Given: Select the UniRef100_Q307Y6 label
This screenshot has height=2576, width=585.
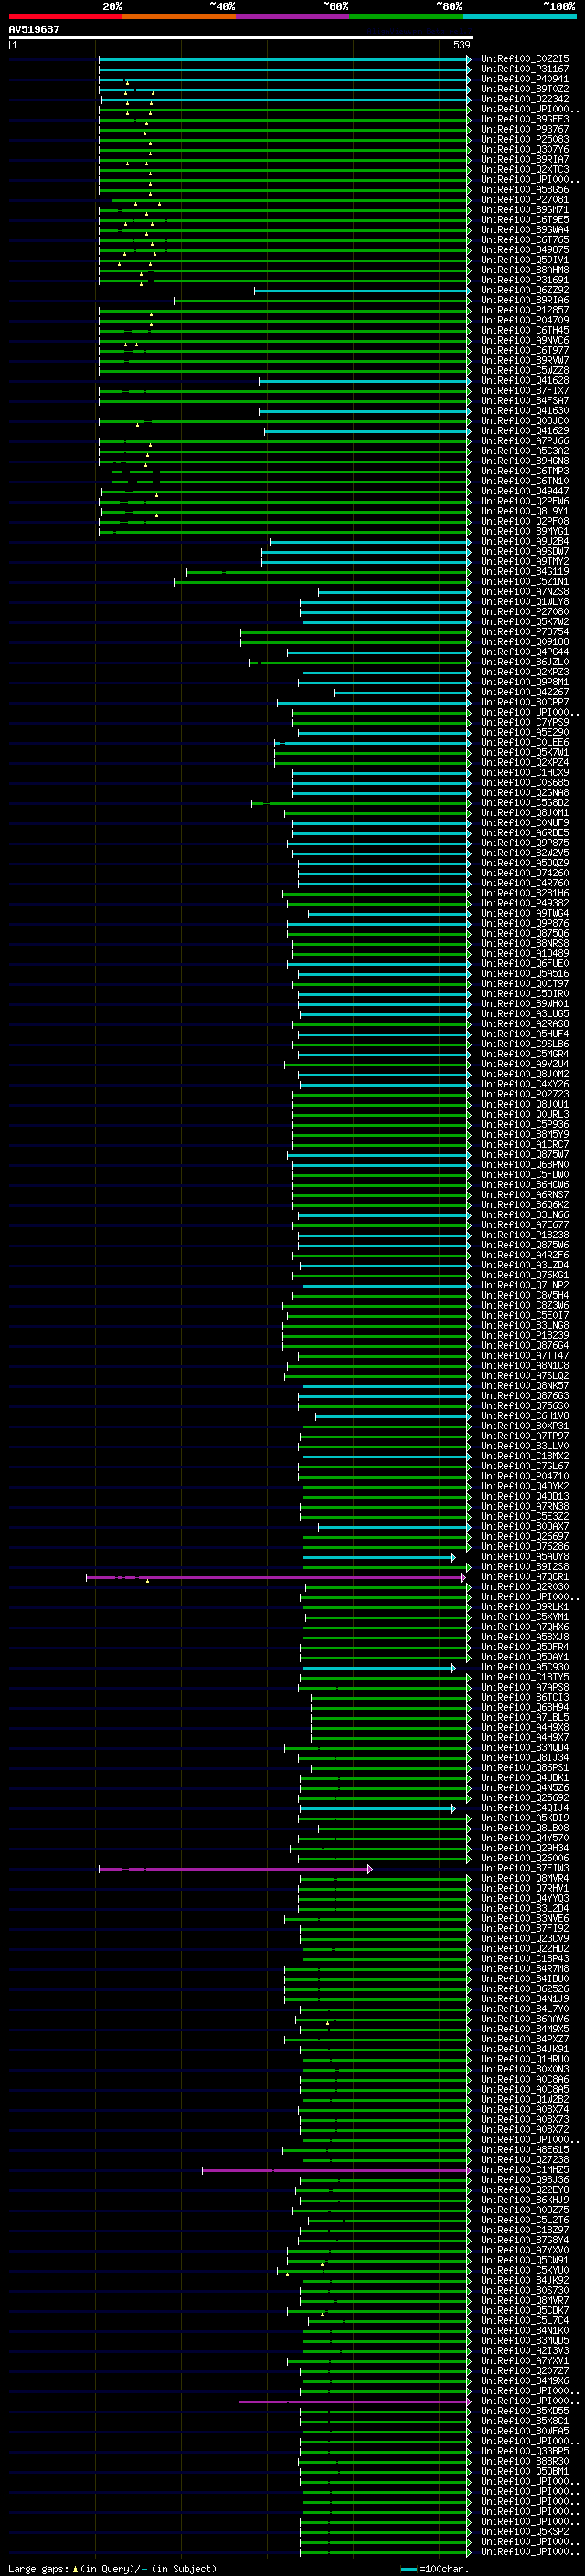Looking at the screenshot, I should [525, 149].
